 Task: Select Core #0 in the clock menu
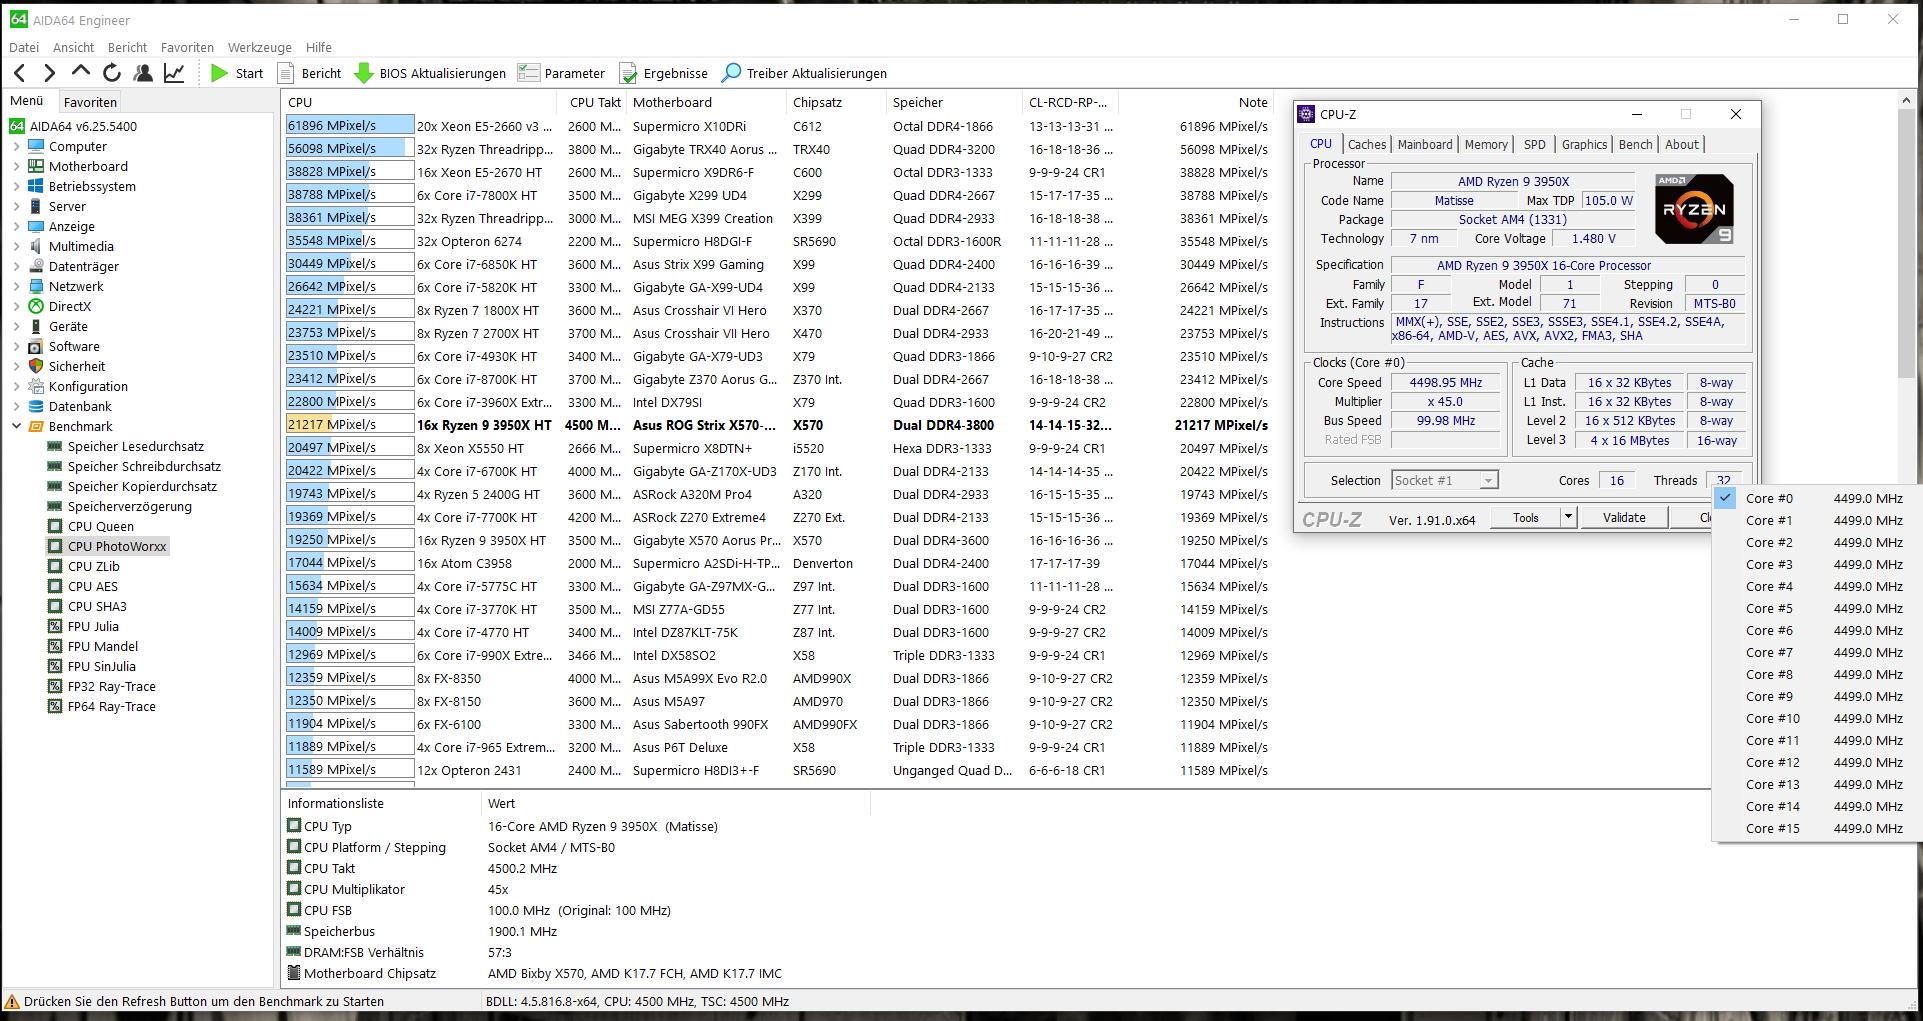[1815, 498]
